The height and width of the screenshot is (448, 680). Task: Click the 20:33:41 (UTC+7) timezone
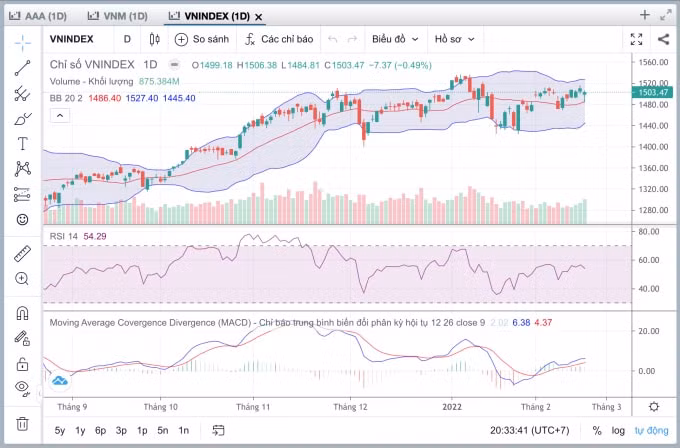point(530,430)
